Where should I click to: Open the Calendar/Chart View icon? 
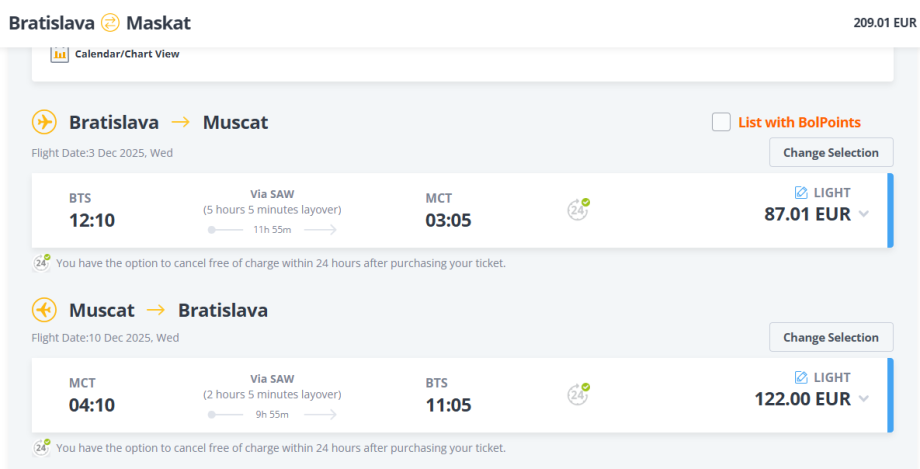coord(59,54)
